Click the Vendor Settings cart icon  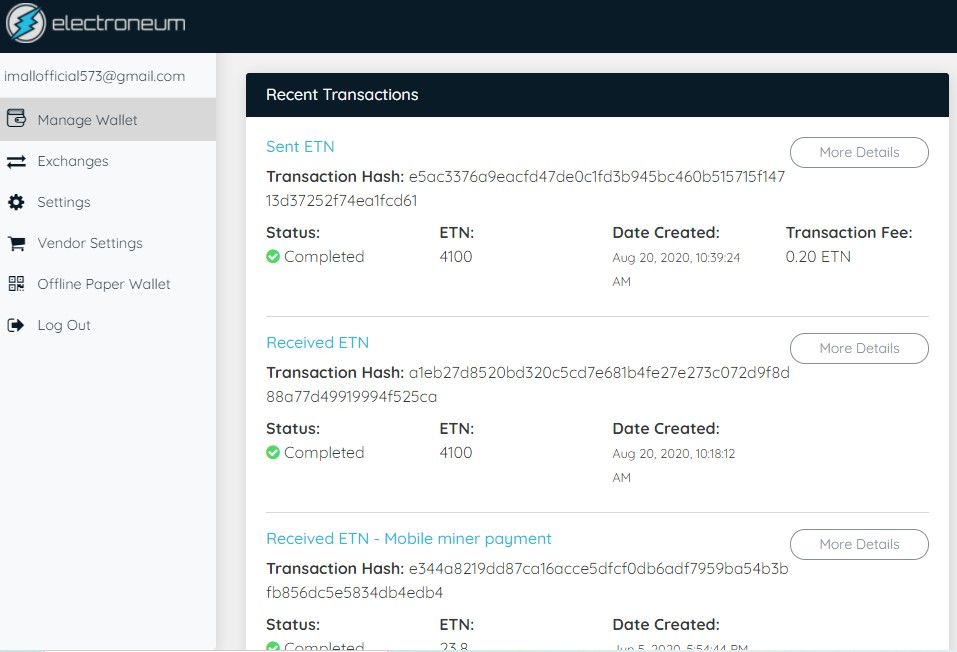point(16,244)
